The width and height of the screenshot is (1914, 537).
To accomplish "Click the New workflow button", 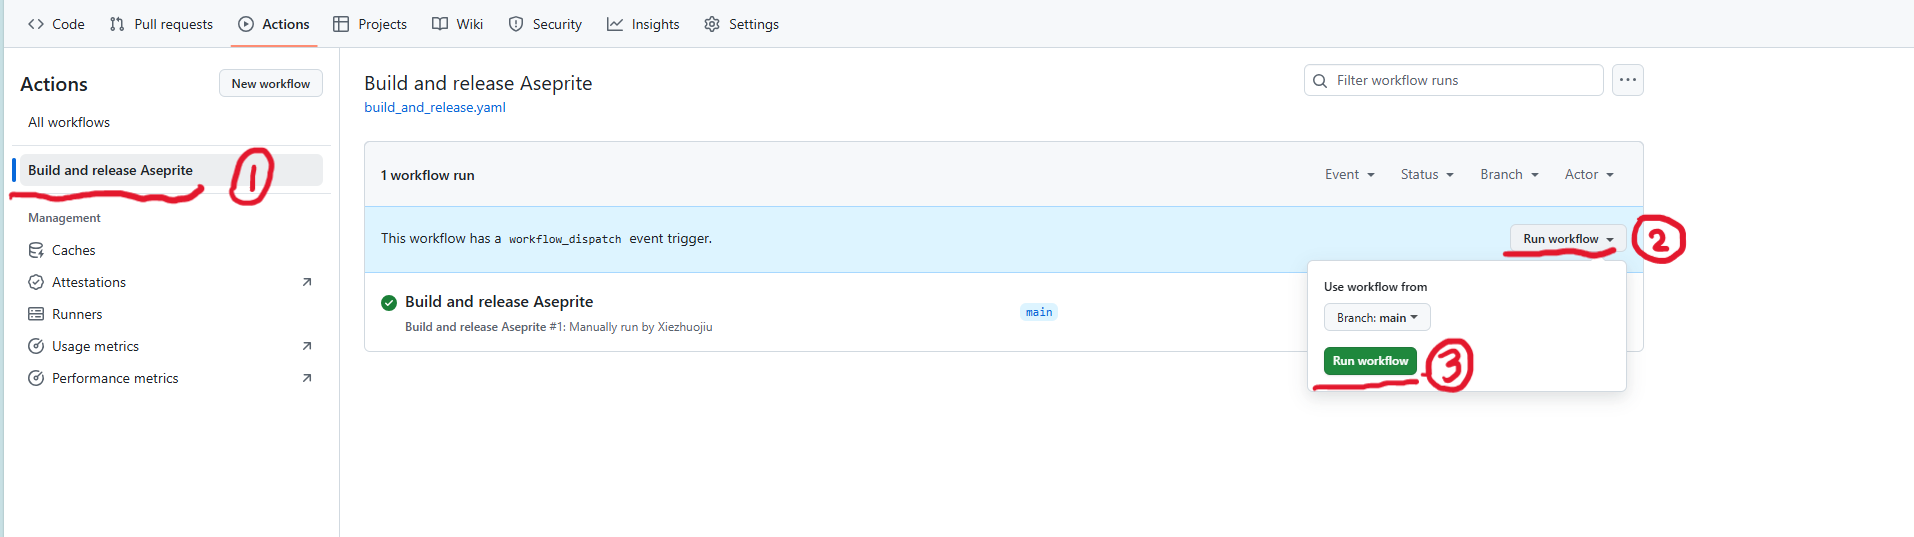I will point(271,83).
